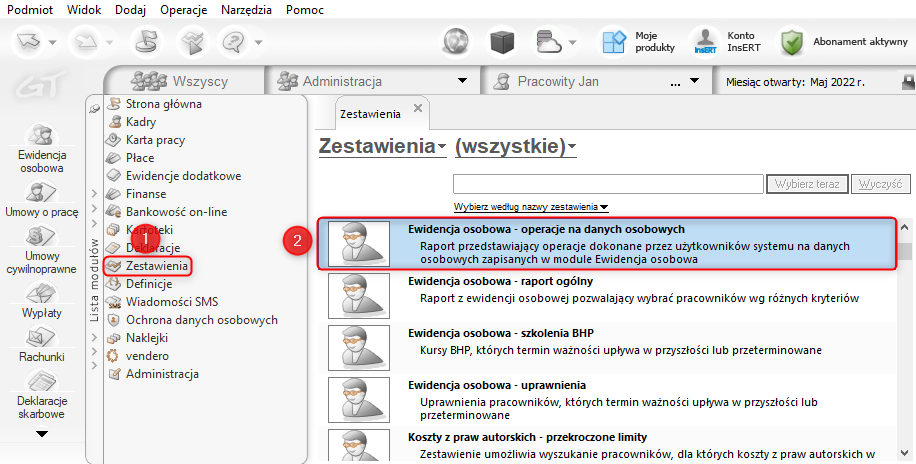
Task: Open Umowy cywilnoprawne shortcut
Action: tap(41, 250)
